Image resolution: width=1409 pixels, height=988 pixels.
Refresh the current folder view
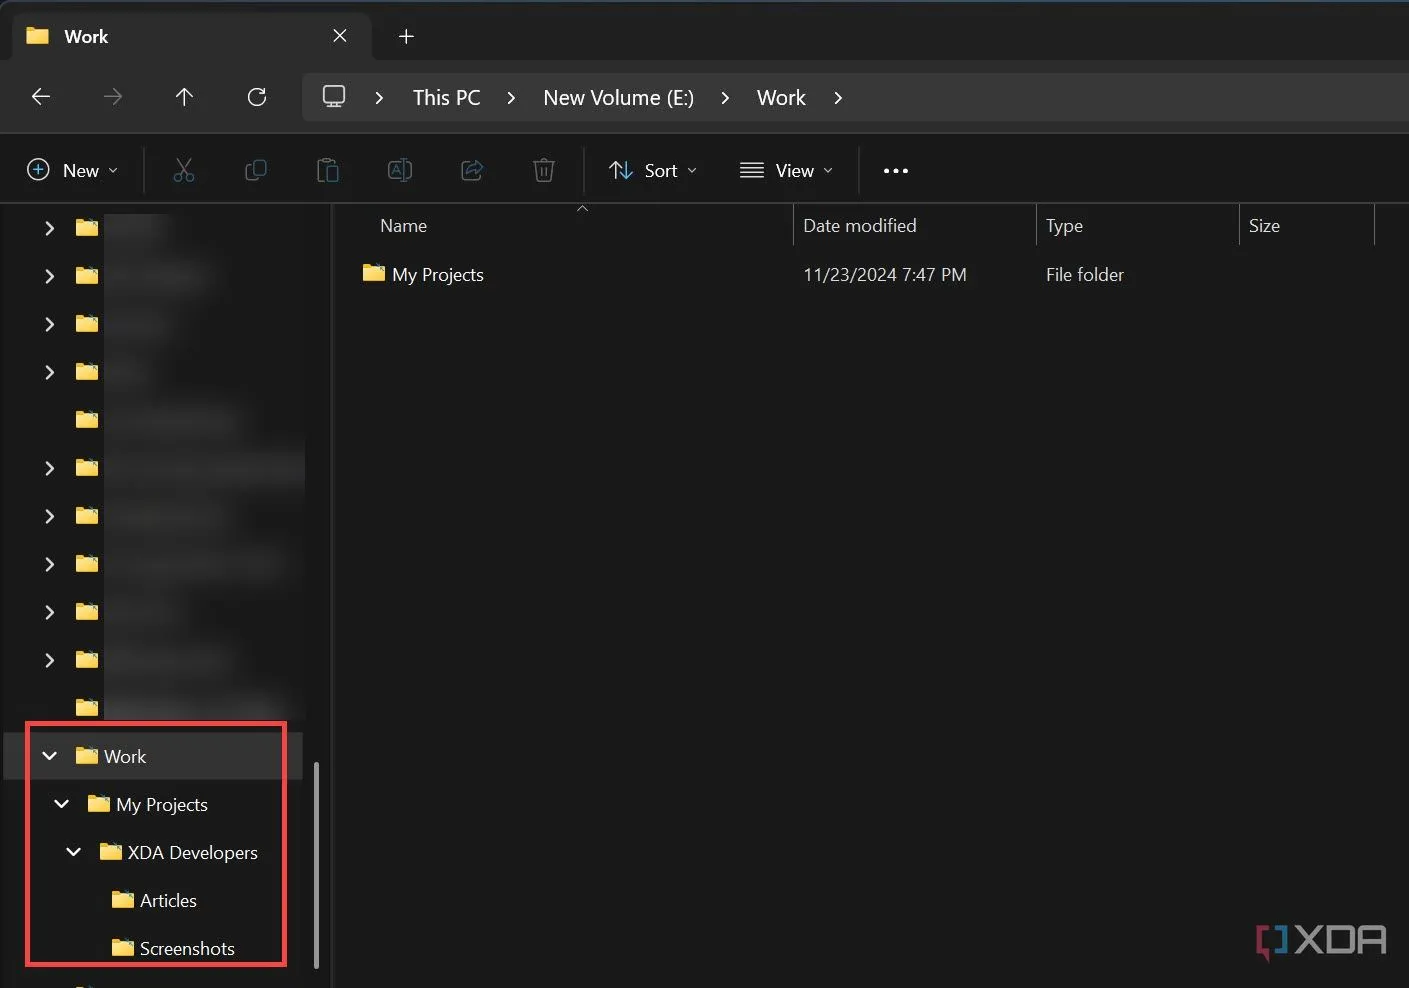coord(257,97)
